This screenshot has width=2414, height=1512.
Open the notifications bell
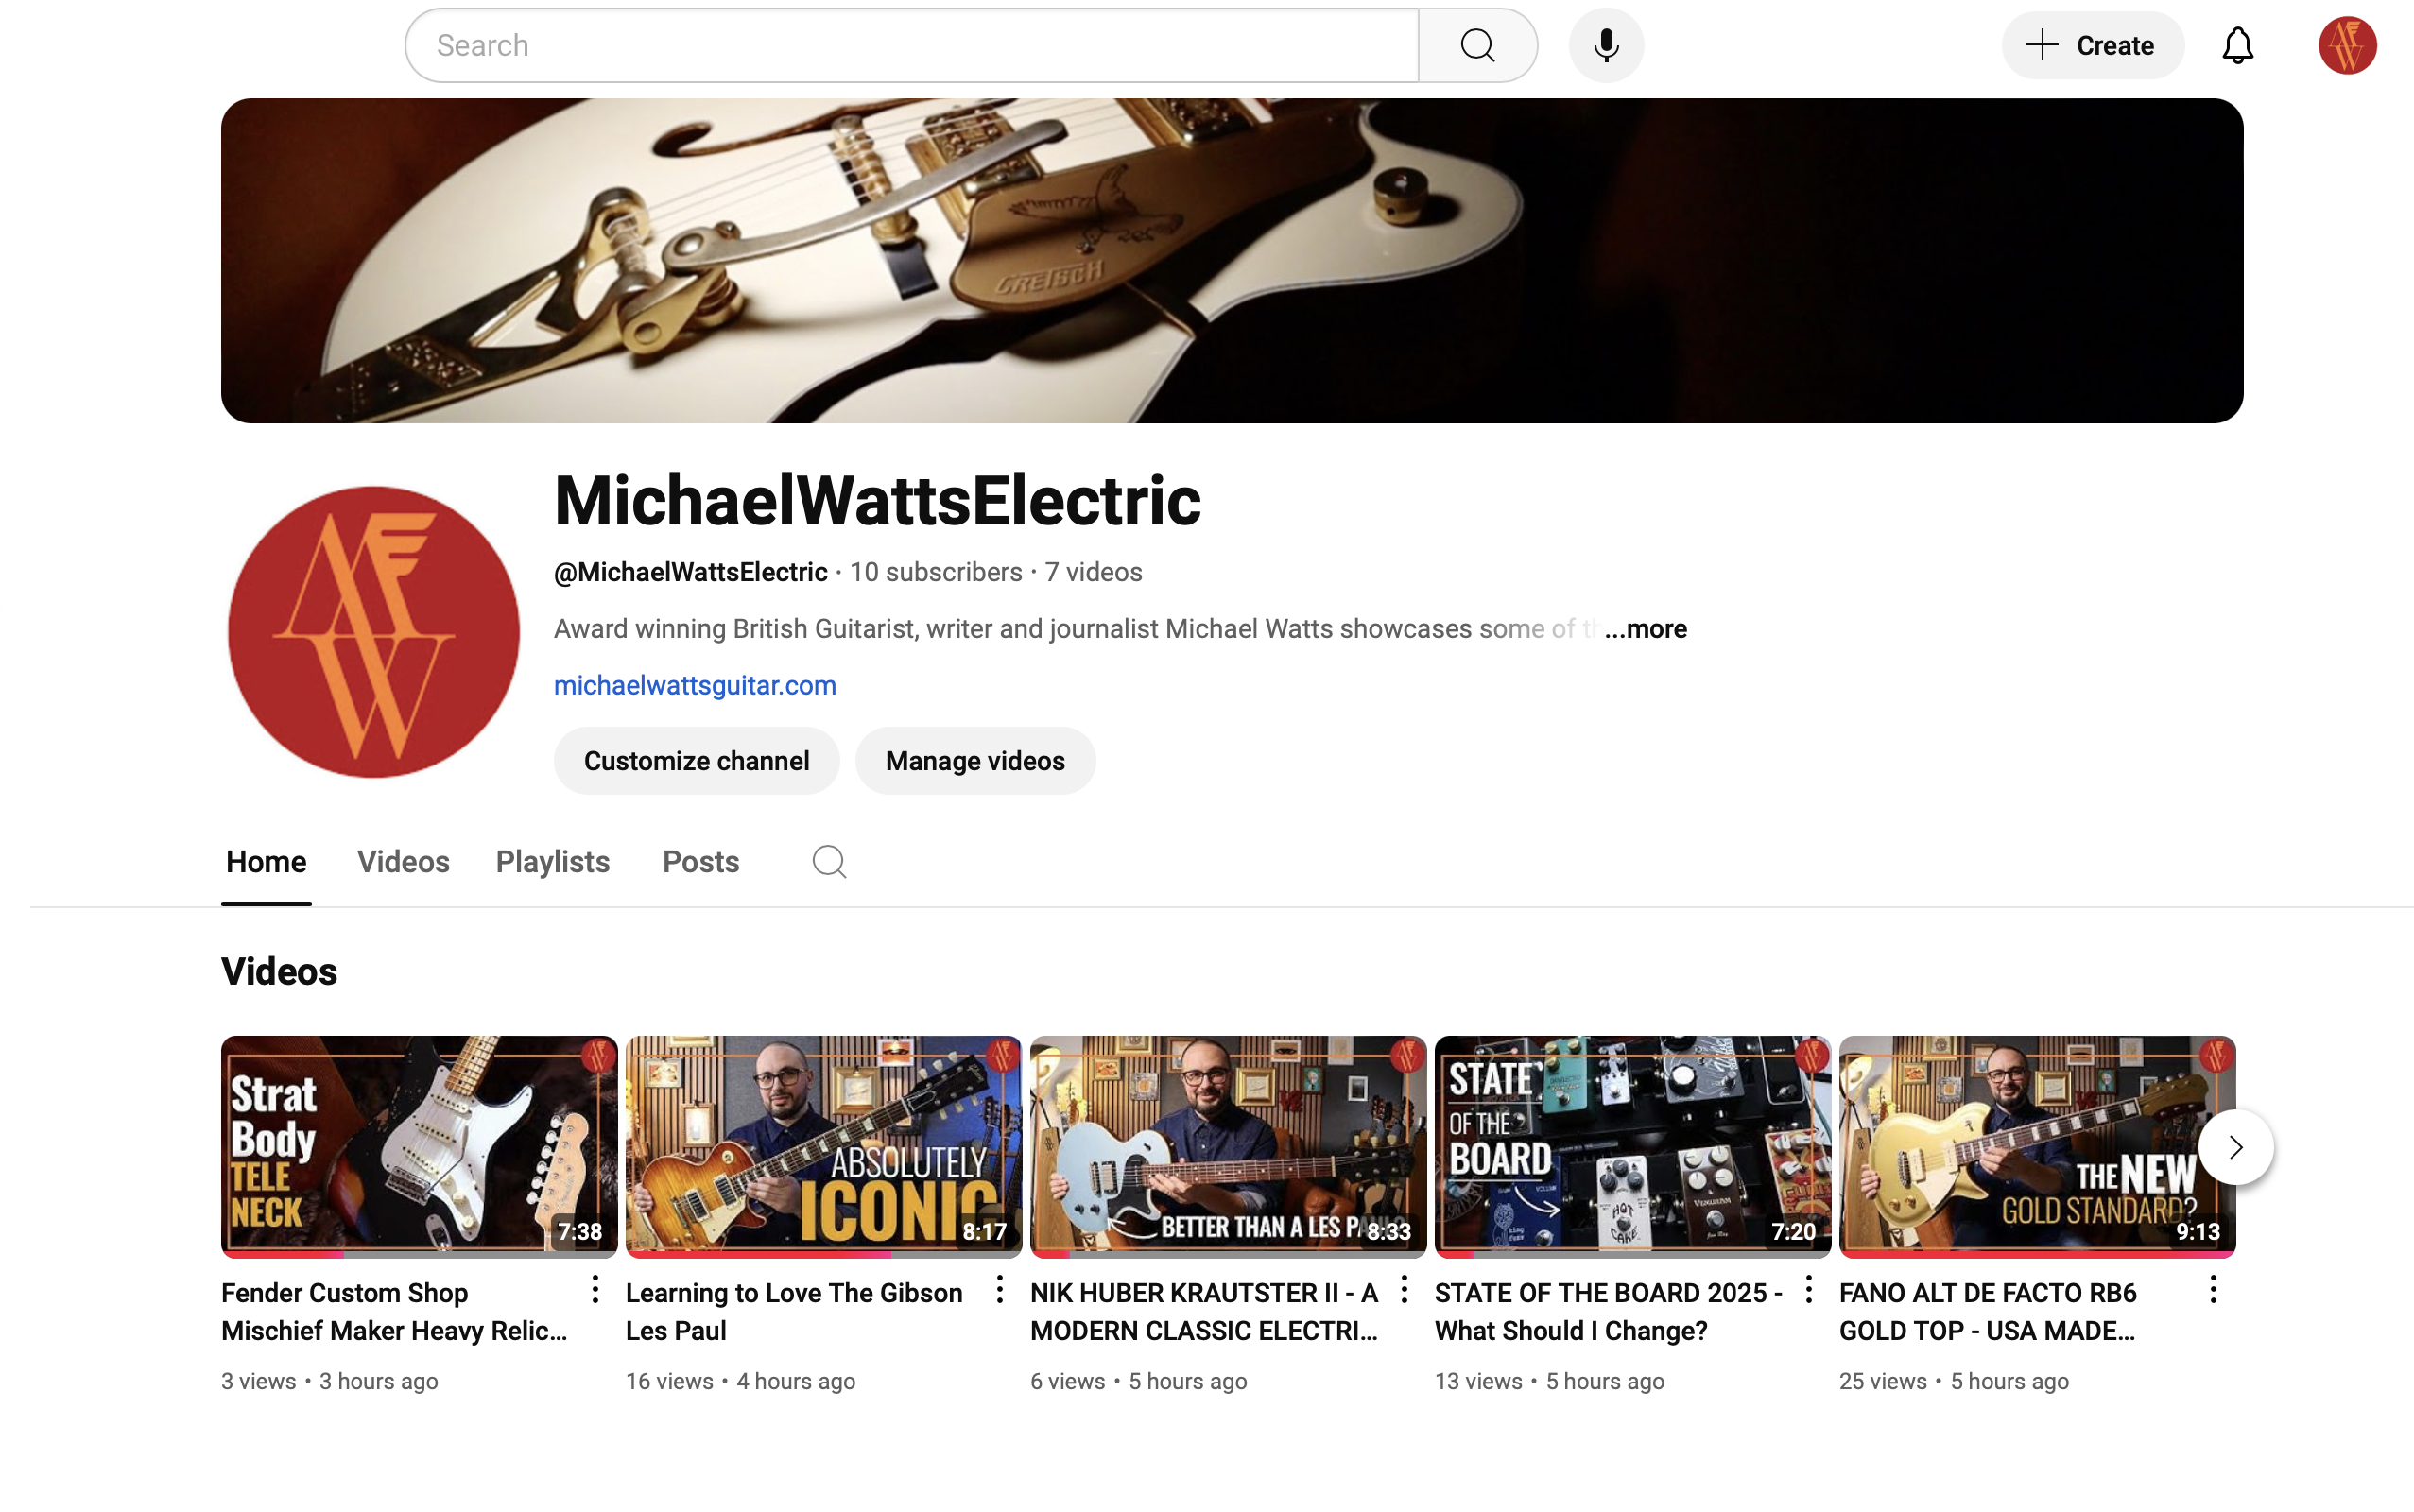(x=2237, y=45)
